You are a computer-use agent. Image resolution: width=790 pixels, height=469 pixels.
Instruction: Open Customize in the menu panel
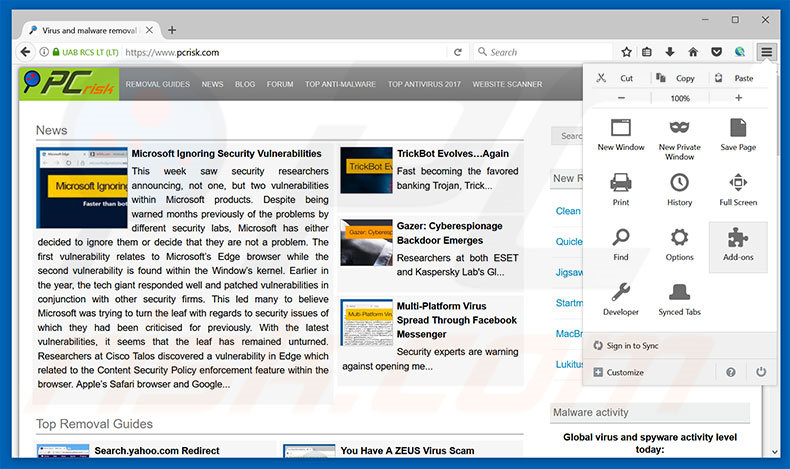pos(619,372)
